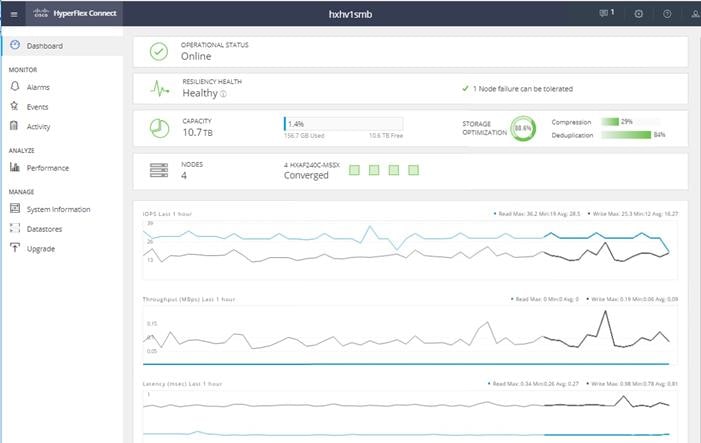
Task: Click the Throughput Last 1 hour chart
Action: click(410, 335)
